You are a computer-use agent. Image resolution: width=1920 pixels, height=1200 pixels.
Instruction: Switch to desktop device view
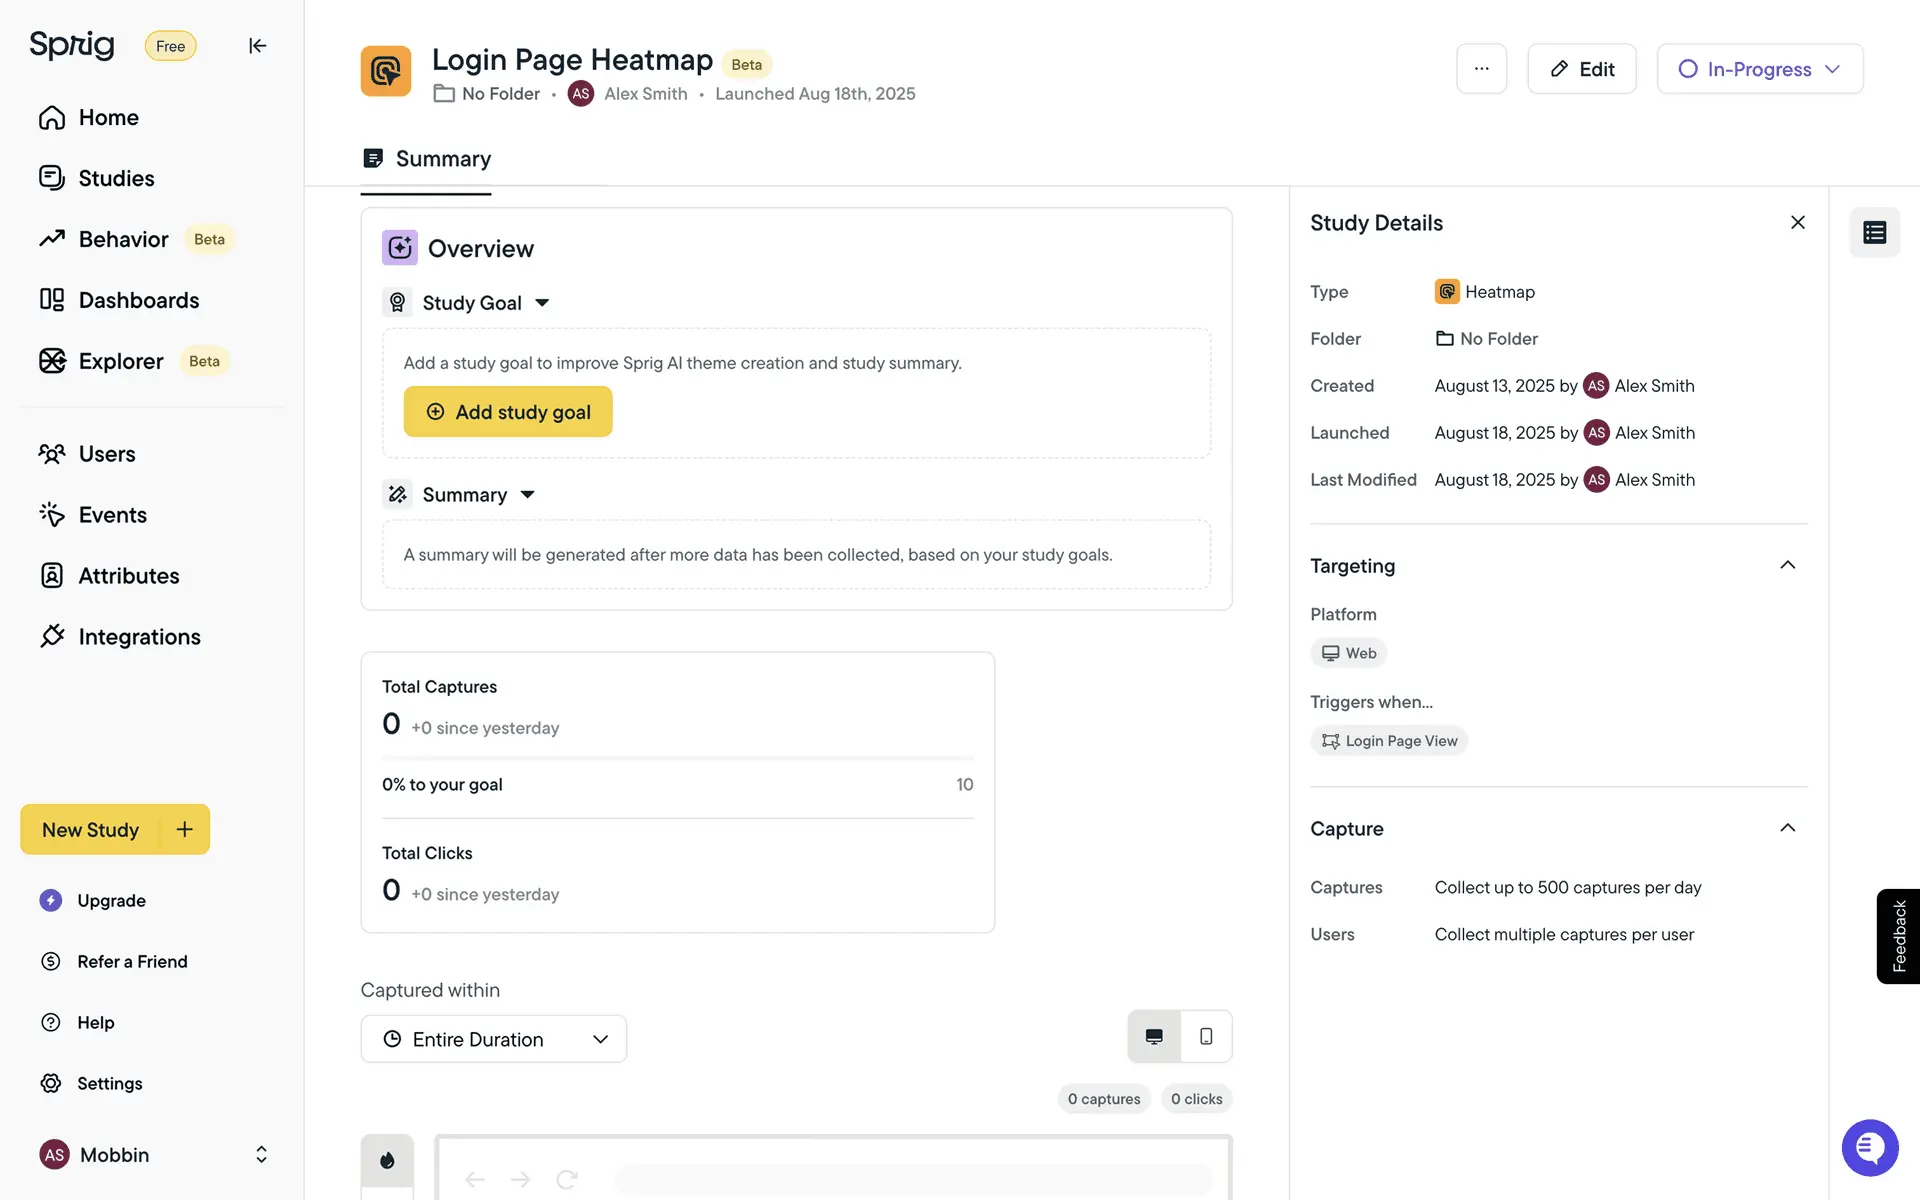(1154, 1037)
